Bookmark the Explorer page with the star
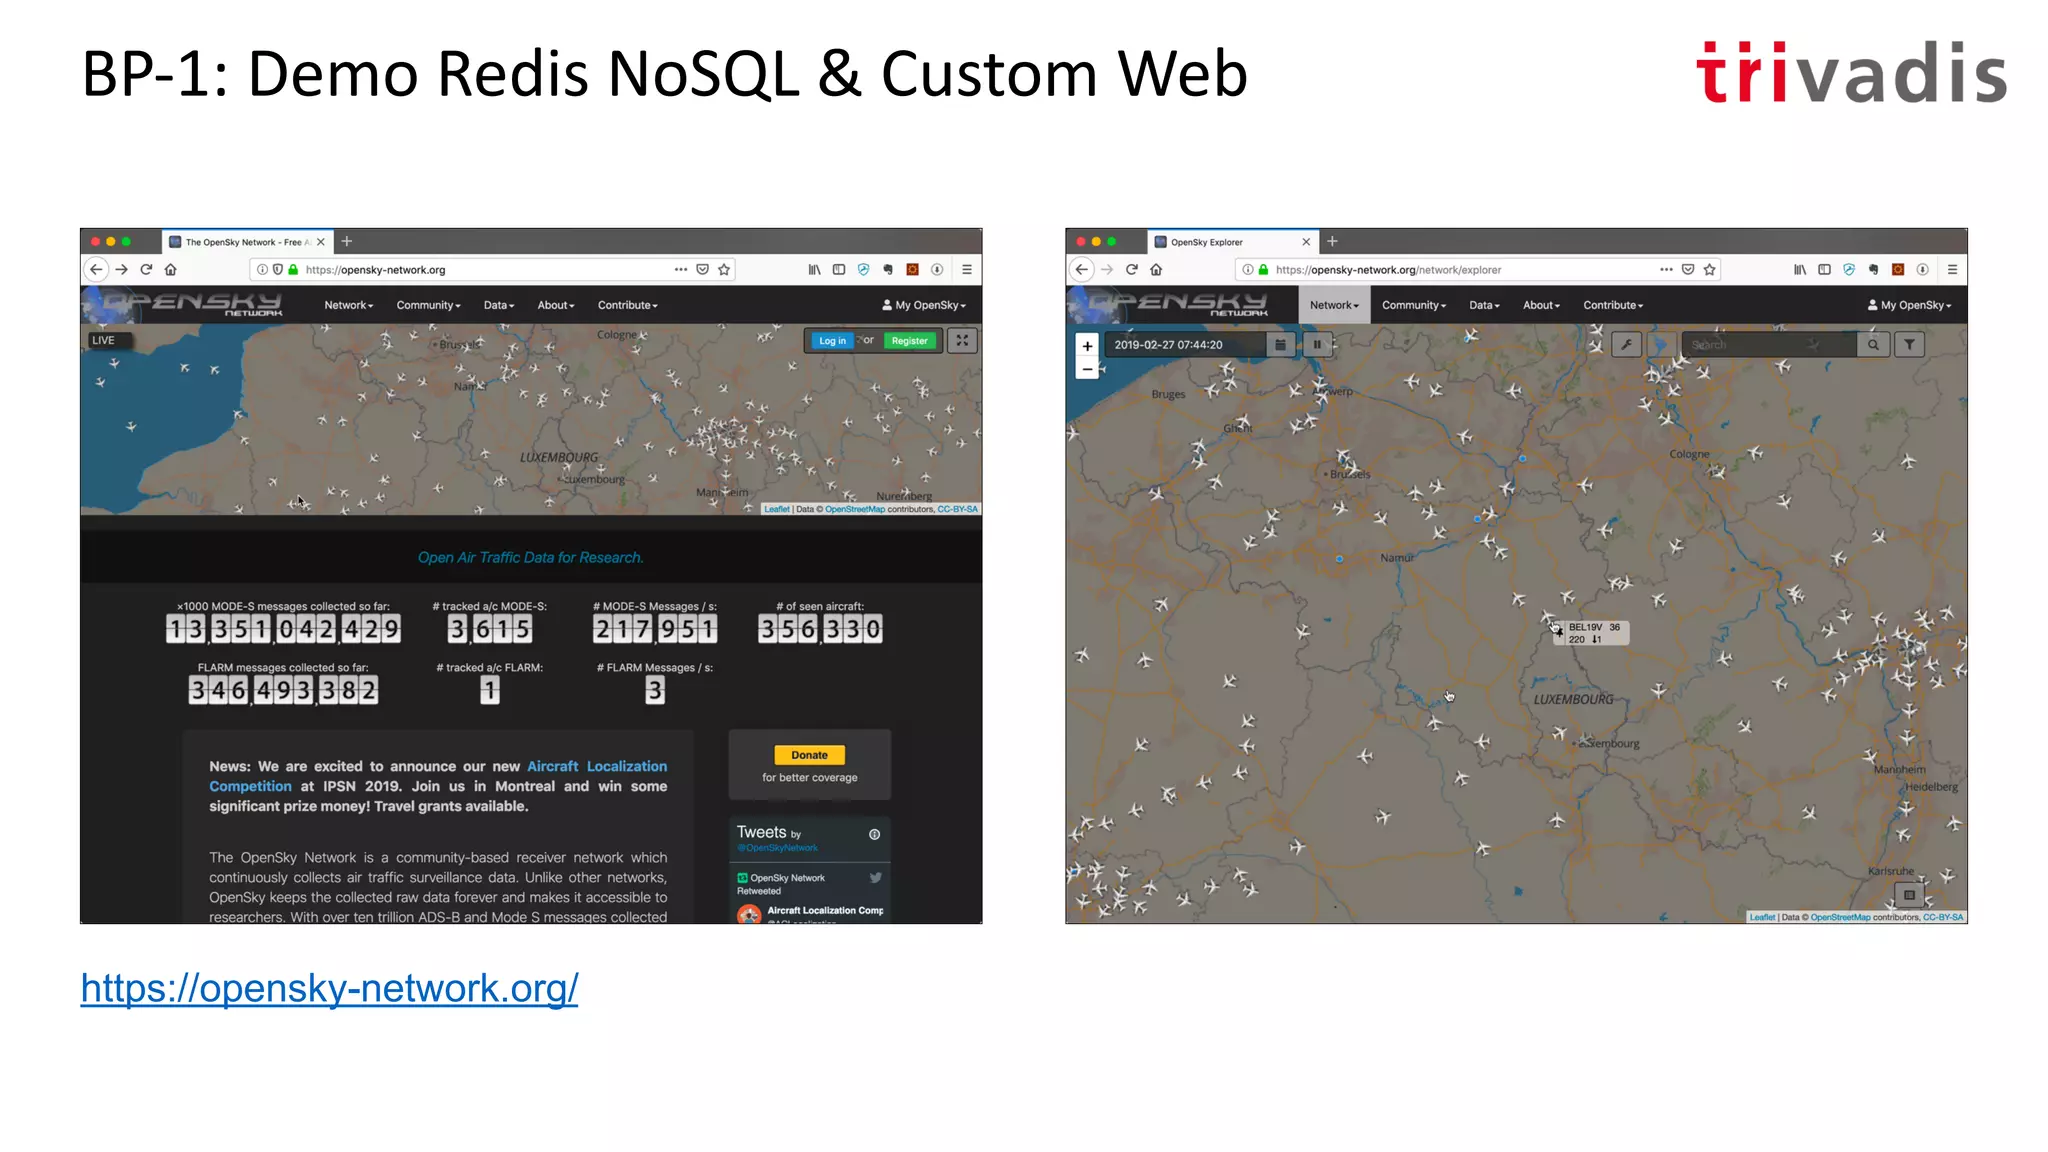Image resolution: width=2048 pixels, height=1152 pixels. pyautogui.click(x=1710, y=269)
